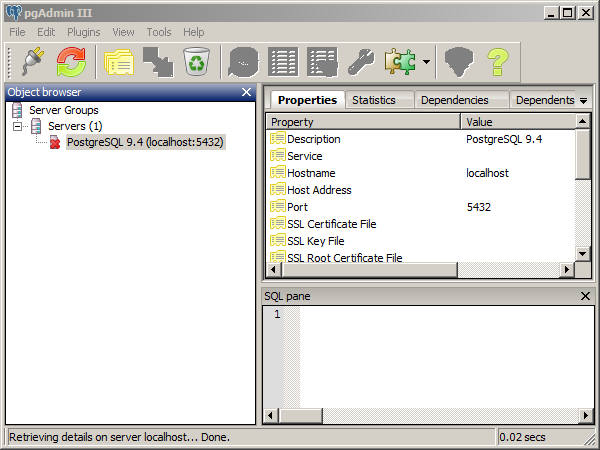Open the File menu
Image resolution: width=600 pixels, height=450 pixels.
tap(17, 32)
